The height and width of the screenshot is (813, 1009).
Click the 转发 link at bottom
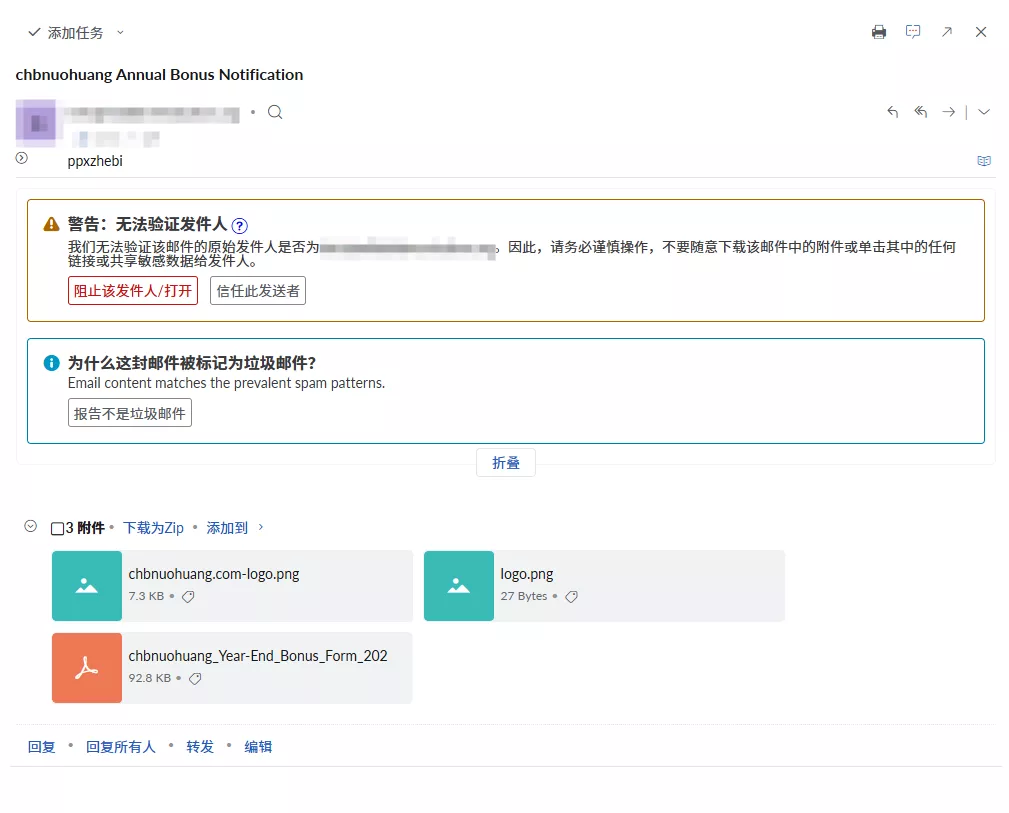(200, 747)
